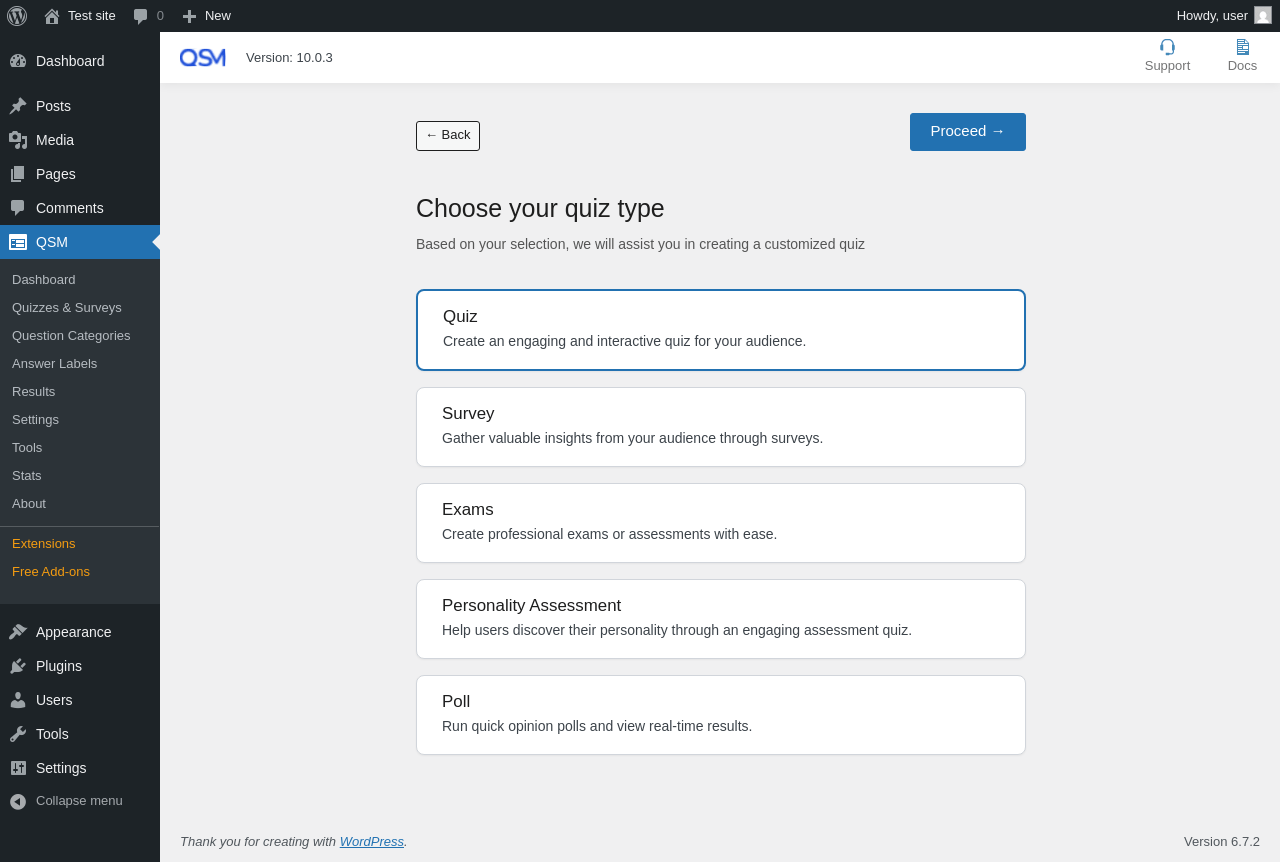Click the user avatar icon
The width and height of the screenshot is (1280, 862).
click(1263, 15)
